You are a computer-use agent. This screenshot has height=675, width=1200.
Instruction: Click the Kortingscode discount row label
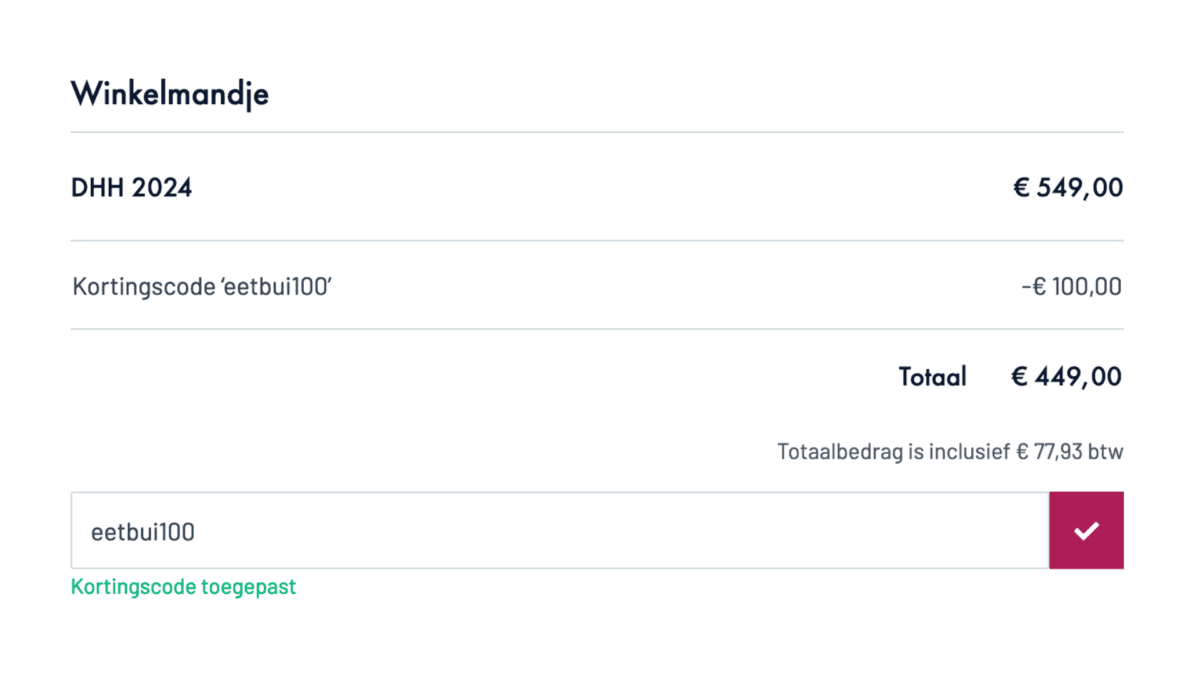(202, 288)
